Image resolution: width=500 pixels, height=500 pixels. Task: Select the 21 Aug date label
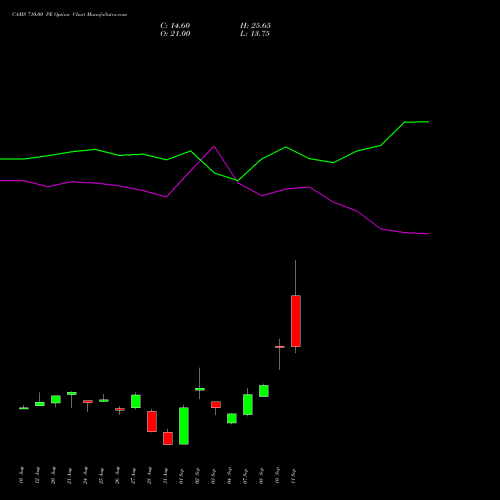coord(69,475)
